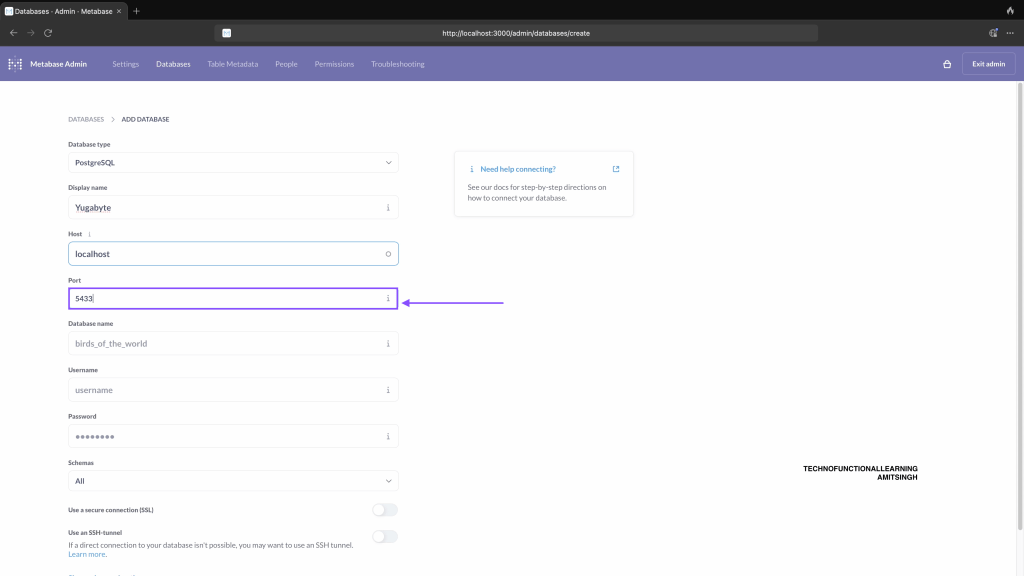Image resolution: width=1024 pixels, height=576 pixels.
Task: Click the external link icon in help card
Action: (x=616, y=169)
